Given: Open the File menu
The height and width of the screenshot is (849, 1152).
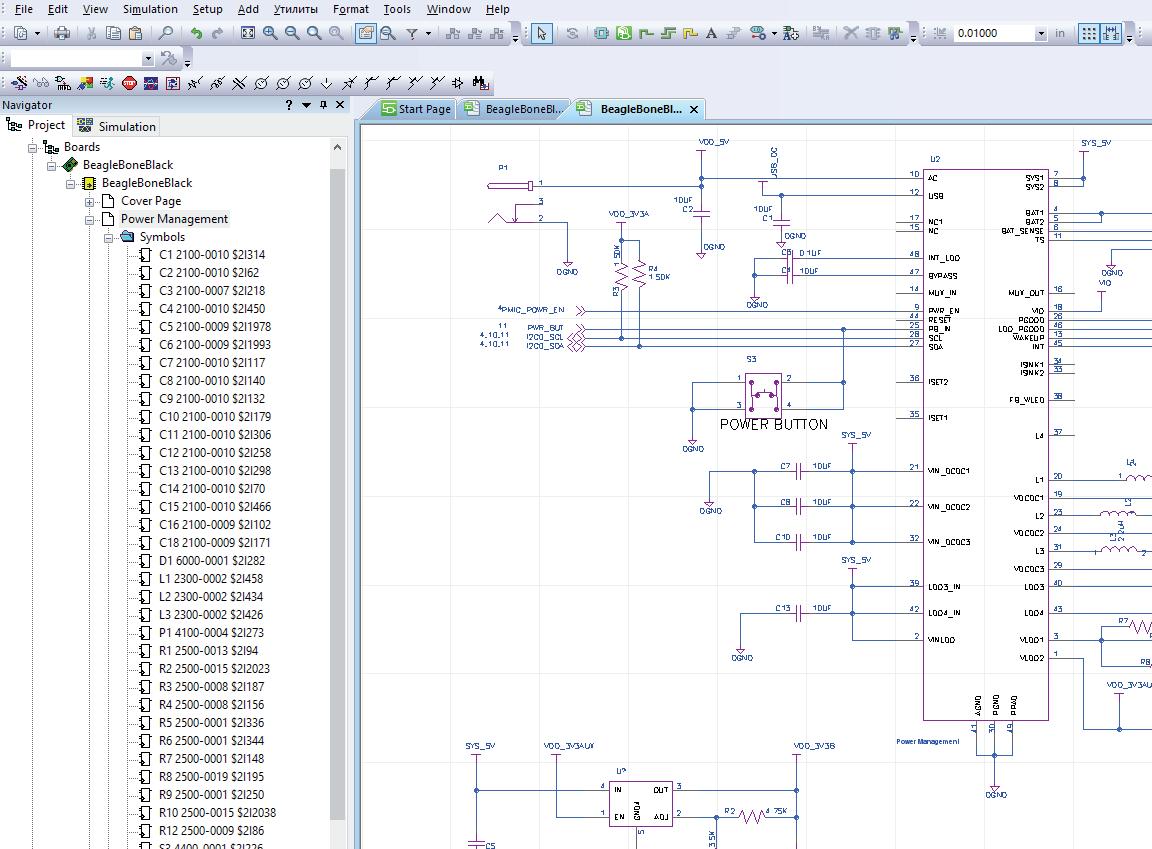Looking at the screenshot, I should point(24,9).
